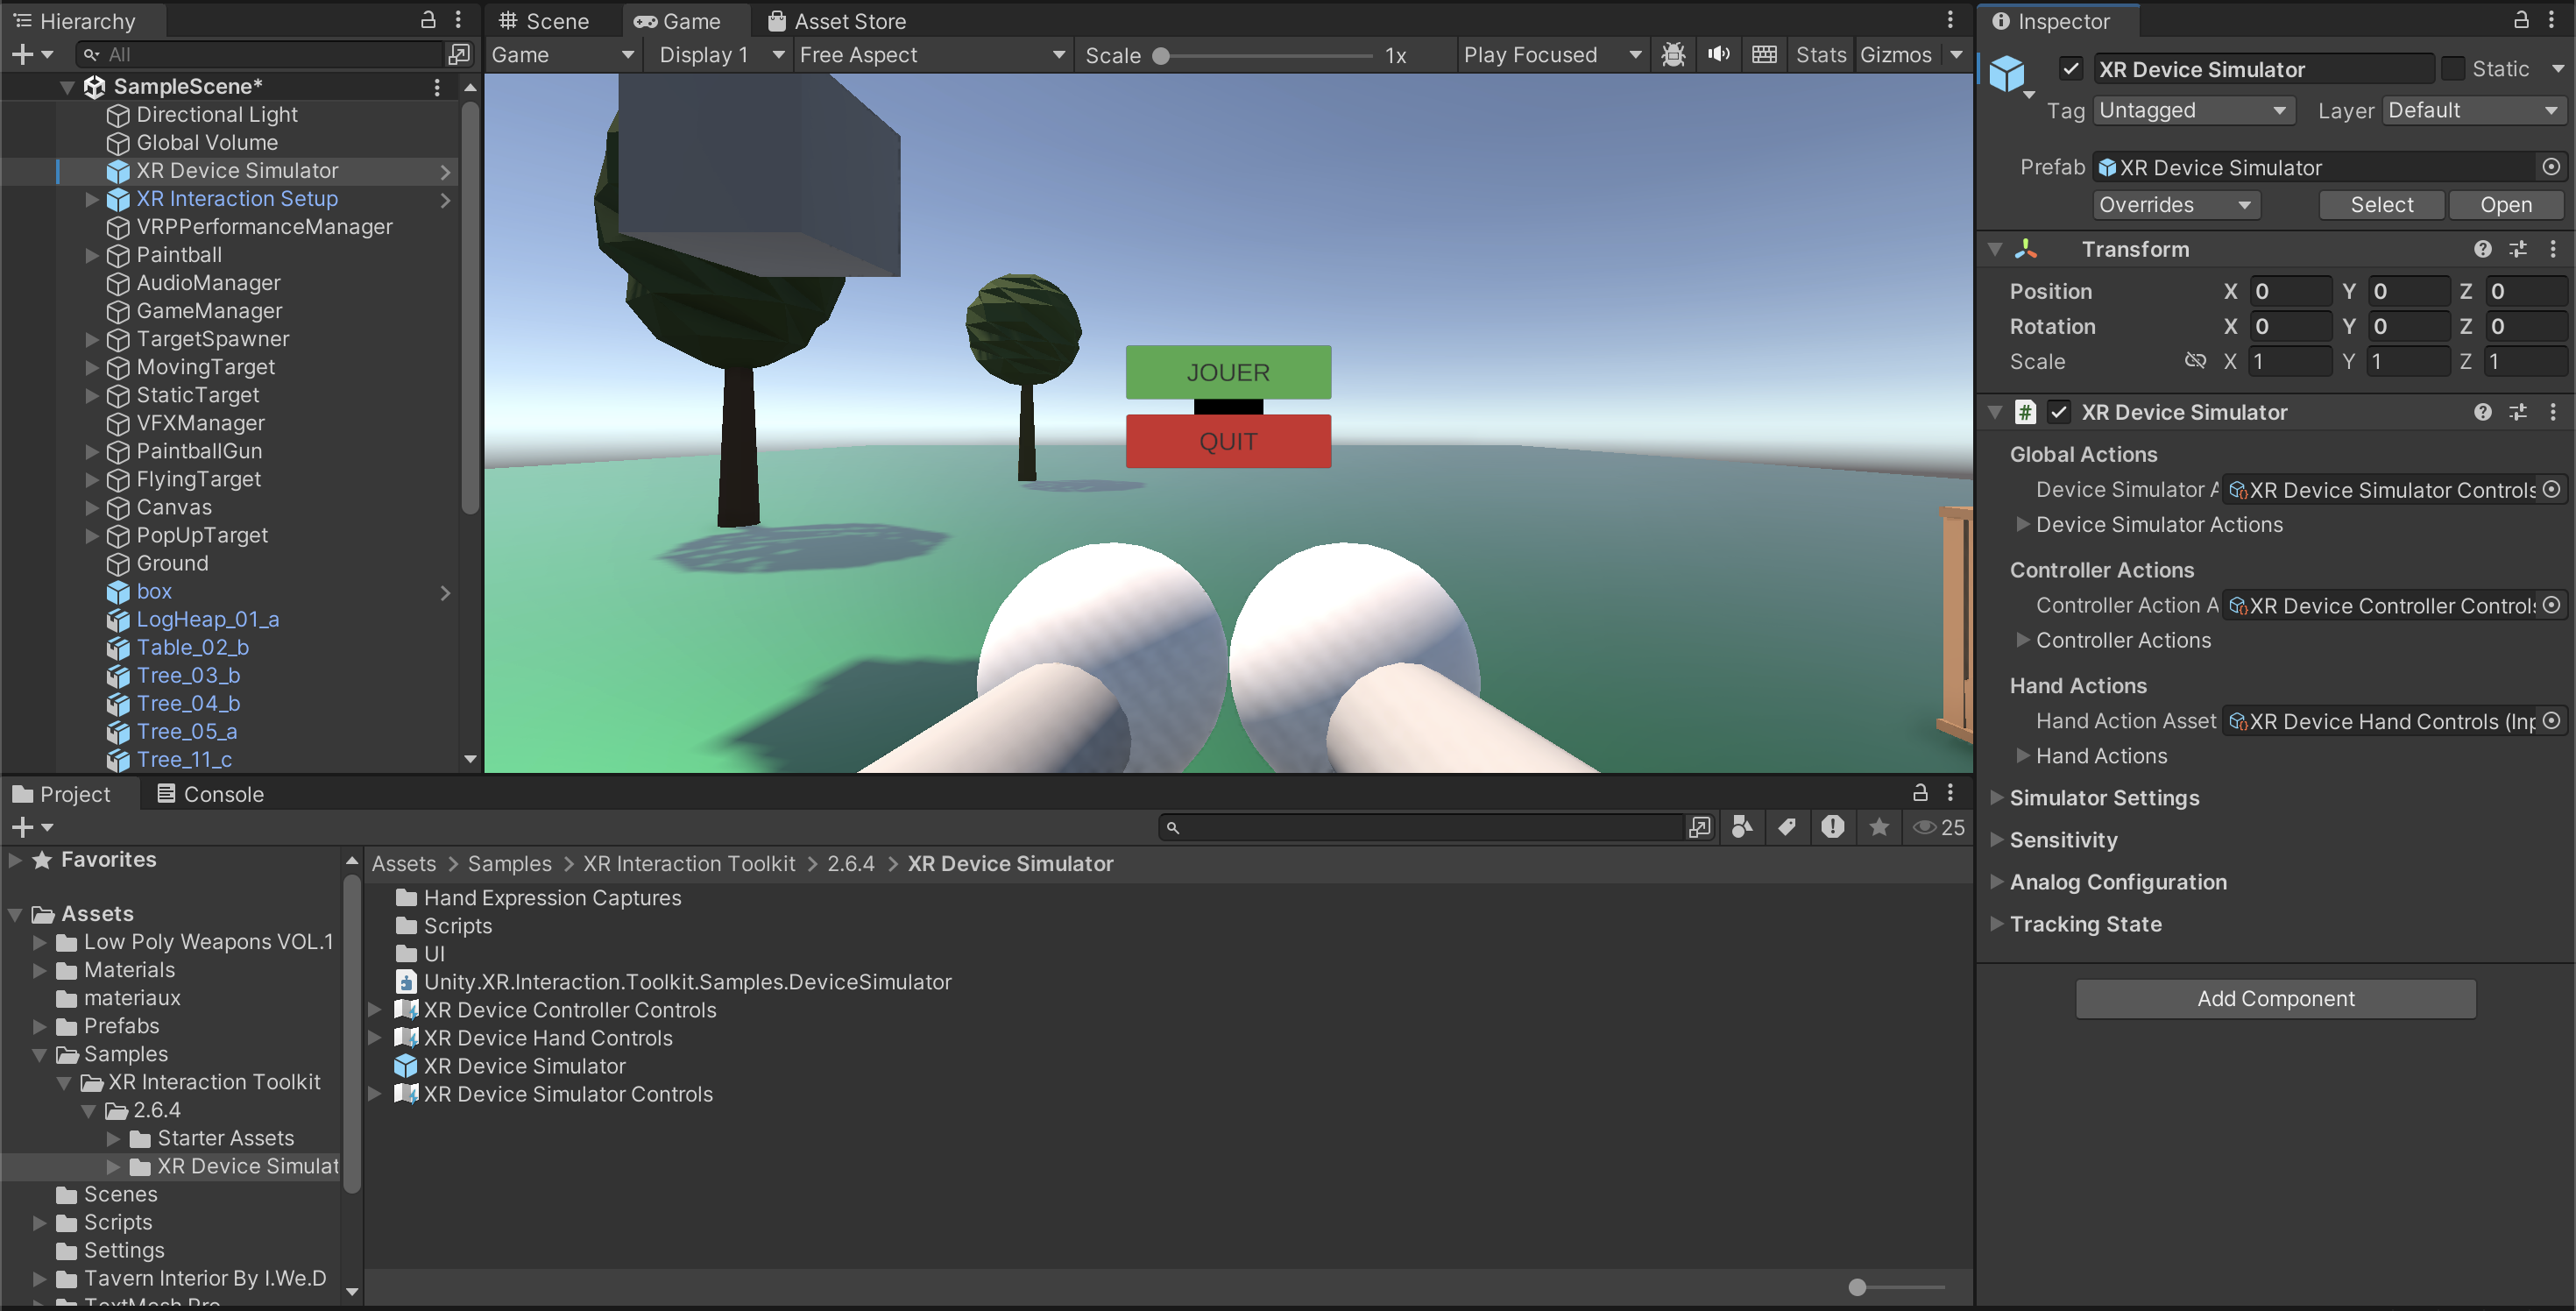Image resolution: width=2576 pixels, height=1311 pixels.
Task: Uncheck the XR Device Simulator script component
Action: [x=2059, y=412]
